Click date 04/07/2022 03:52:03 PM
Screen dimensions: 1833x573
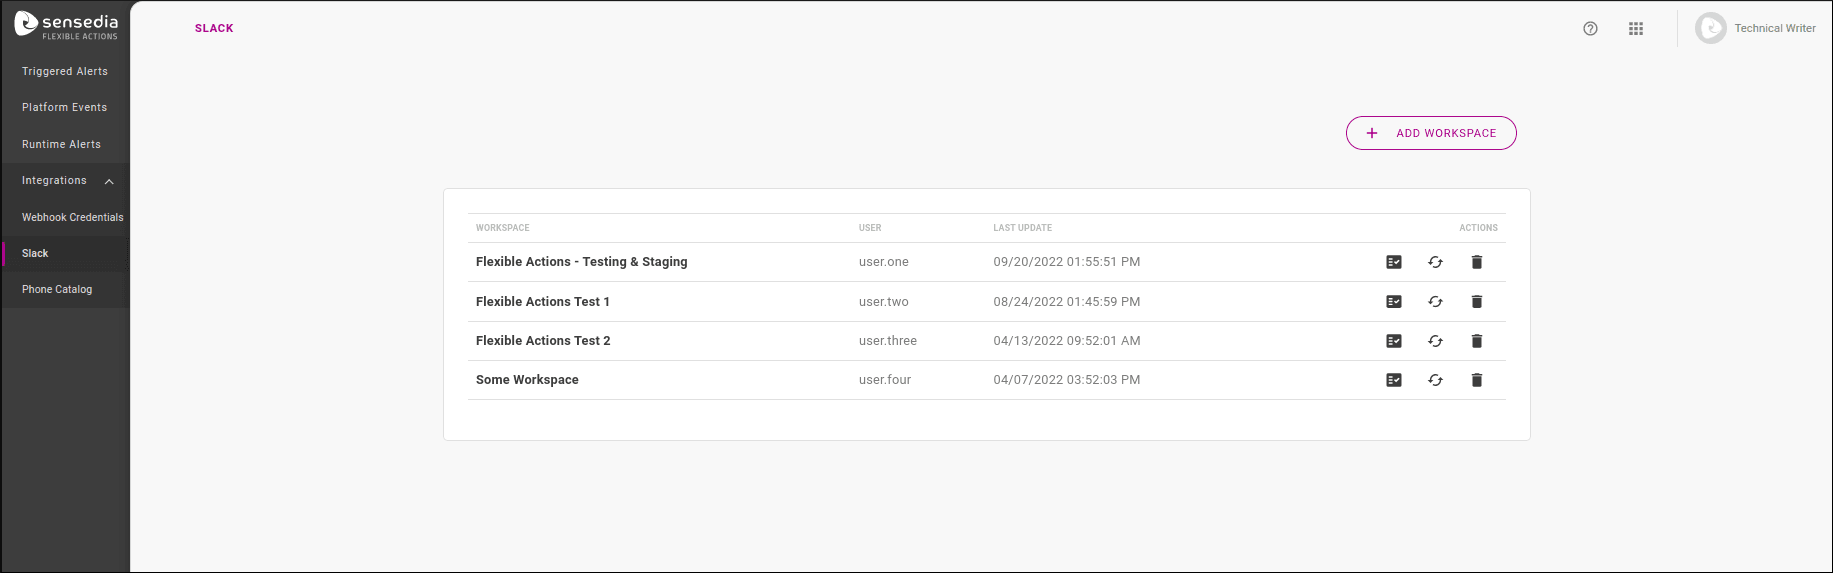(1067, 380)
